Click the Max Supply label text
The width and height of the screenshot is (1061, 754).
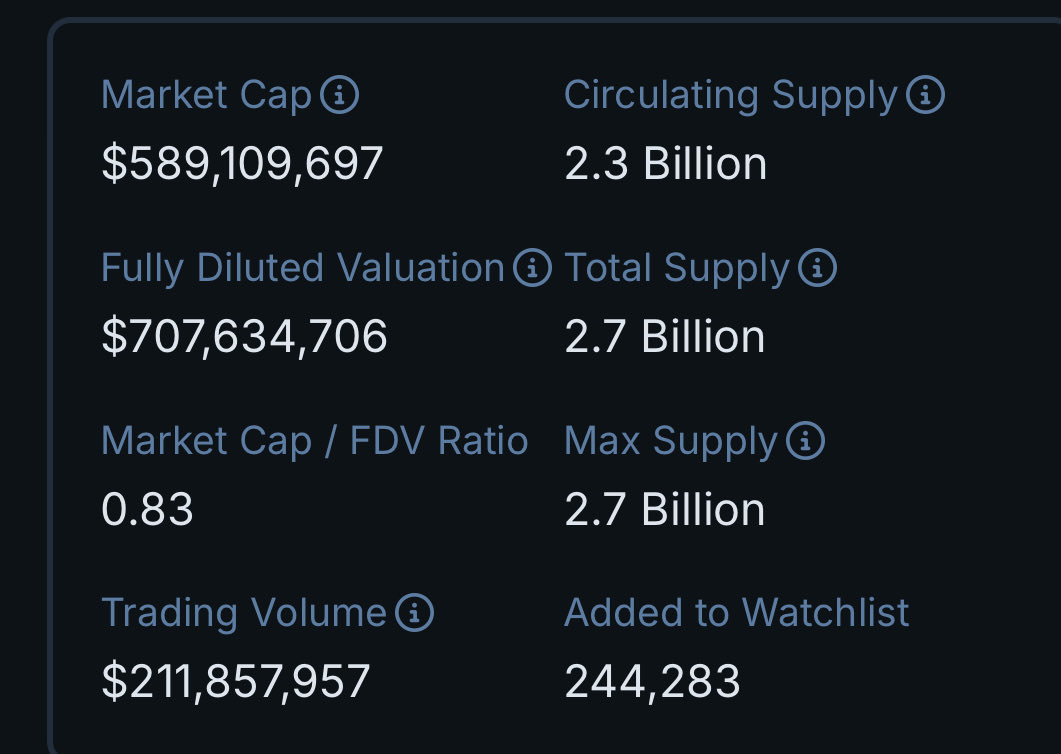click(671, 441)
